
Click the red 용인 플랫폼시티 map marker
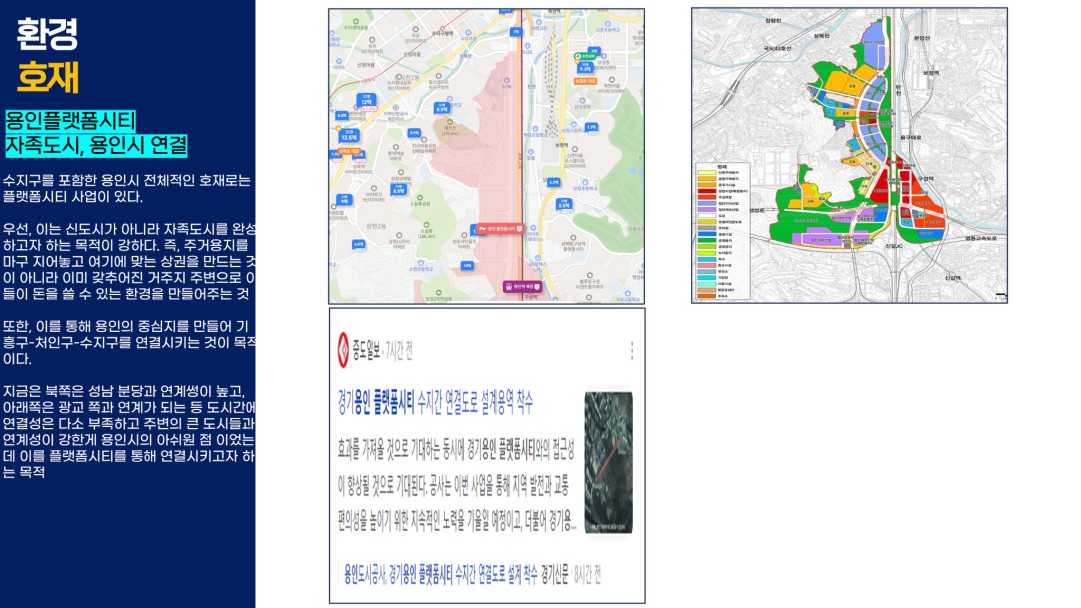point(500,229)
